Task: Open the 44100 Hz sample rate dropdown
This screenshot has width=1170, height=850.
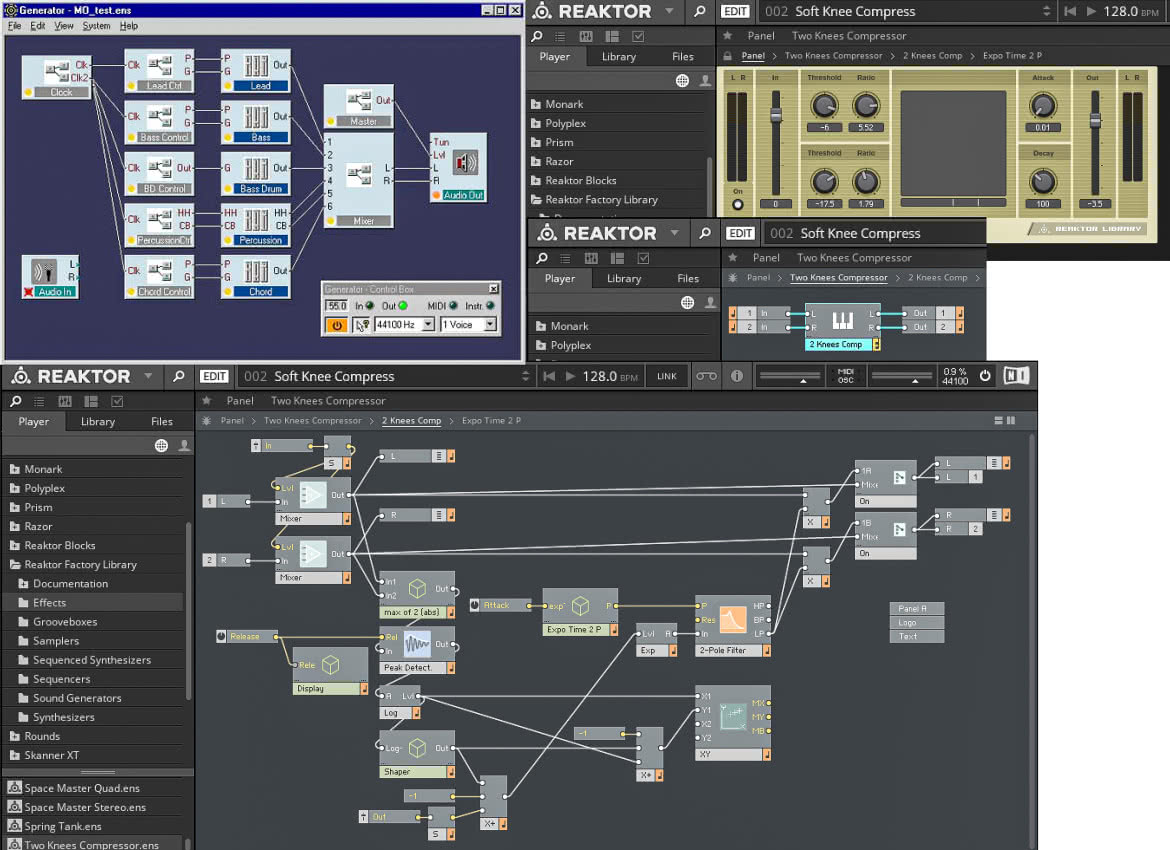Action: (428, 325)
